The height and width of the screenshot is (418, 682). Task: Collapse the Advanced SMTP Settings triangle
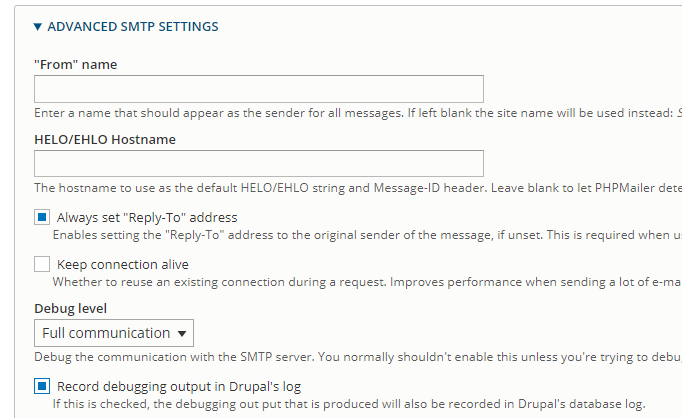pyautogui.click(x=38, y=27)
